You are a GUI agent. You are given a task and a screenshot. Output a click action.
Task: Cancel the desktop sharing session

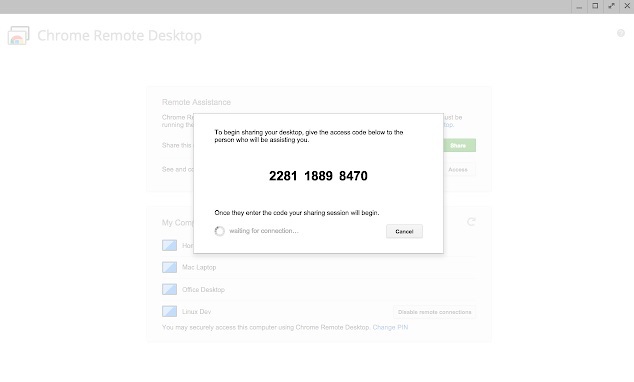click(x=404, y=231)
